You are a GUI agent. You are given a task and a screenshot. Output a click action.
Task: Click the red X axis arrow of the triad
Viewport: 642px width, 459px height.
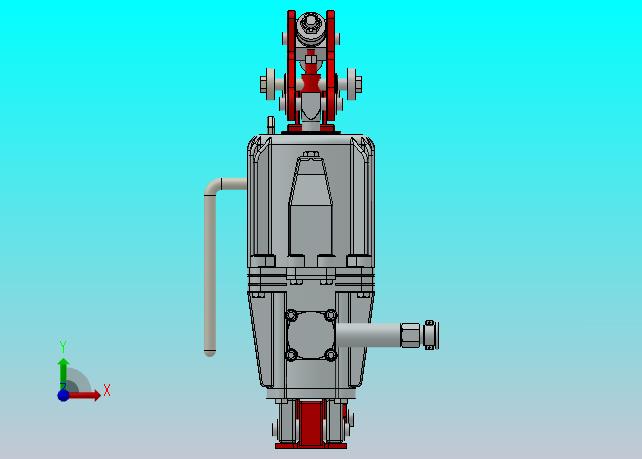(84, 395)
